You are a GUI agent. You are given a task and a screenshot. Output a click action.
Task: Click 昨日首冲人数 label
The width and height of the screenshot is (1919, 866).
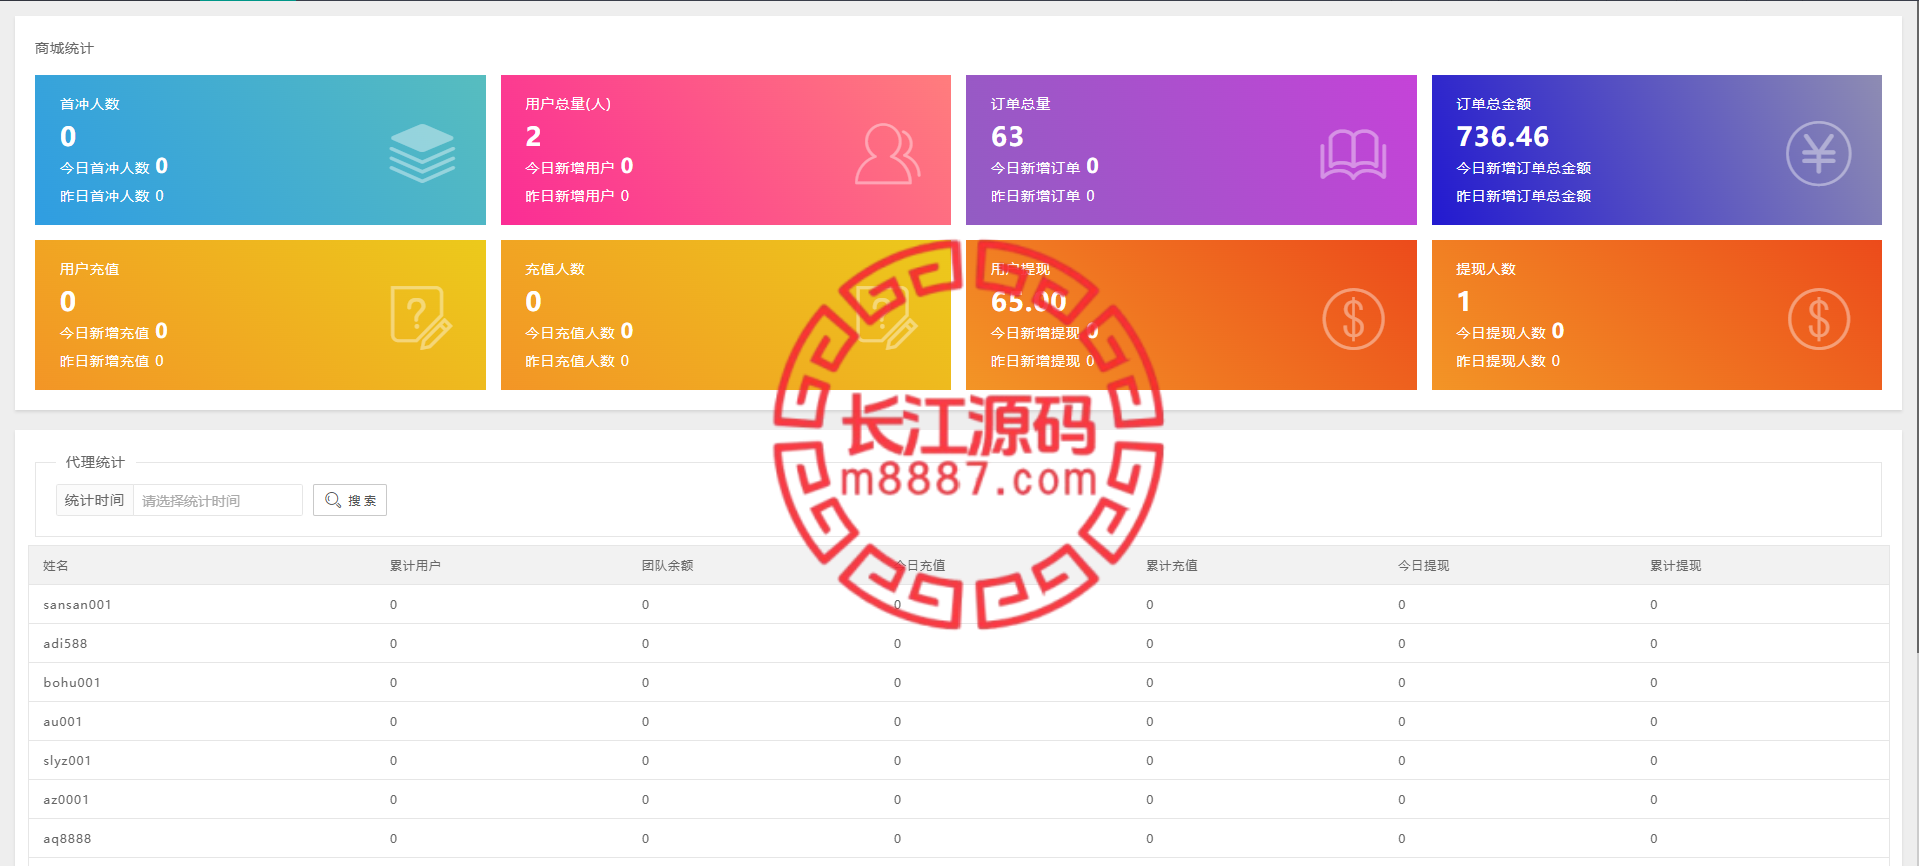[x=105, y=196]
